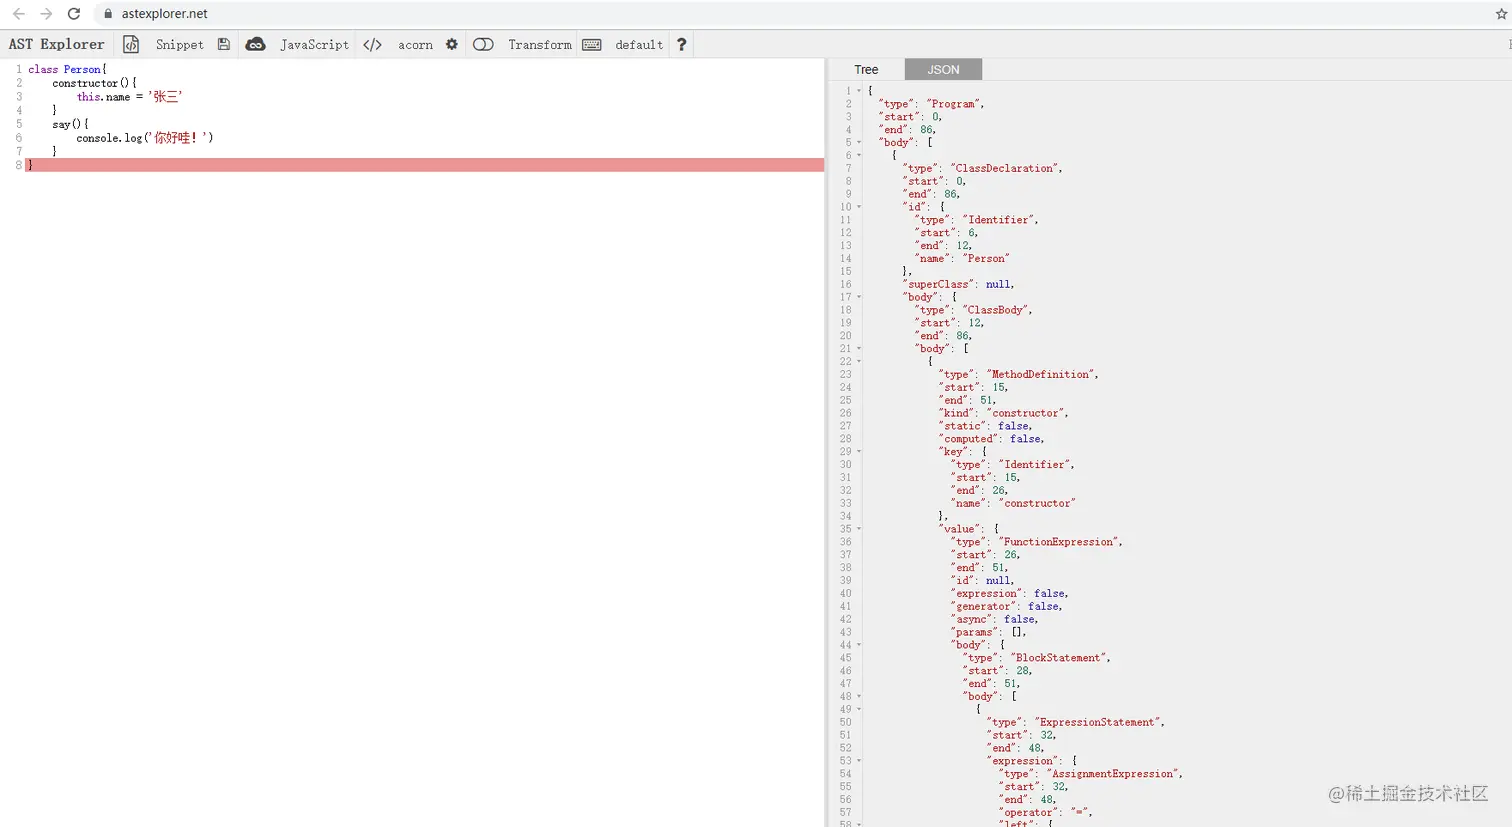Click the "params": [] line
This screenshot has width=1512, height=827.
point(988,633)
